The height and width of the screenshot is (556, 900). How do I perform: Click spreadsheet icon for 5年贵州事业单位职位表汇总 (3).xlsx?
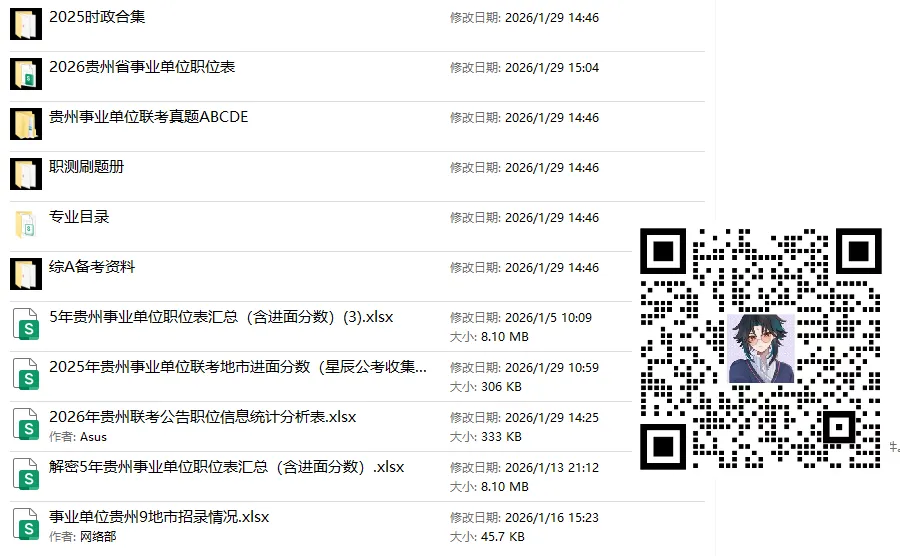tap(26, 324)
